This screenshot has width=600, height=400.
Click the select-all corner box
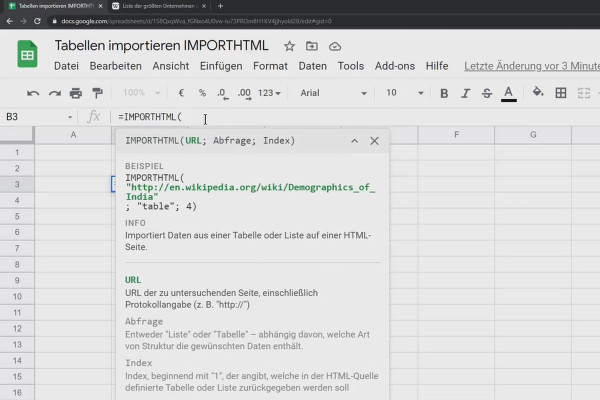(x=16, y=135)
